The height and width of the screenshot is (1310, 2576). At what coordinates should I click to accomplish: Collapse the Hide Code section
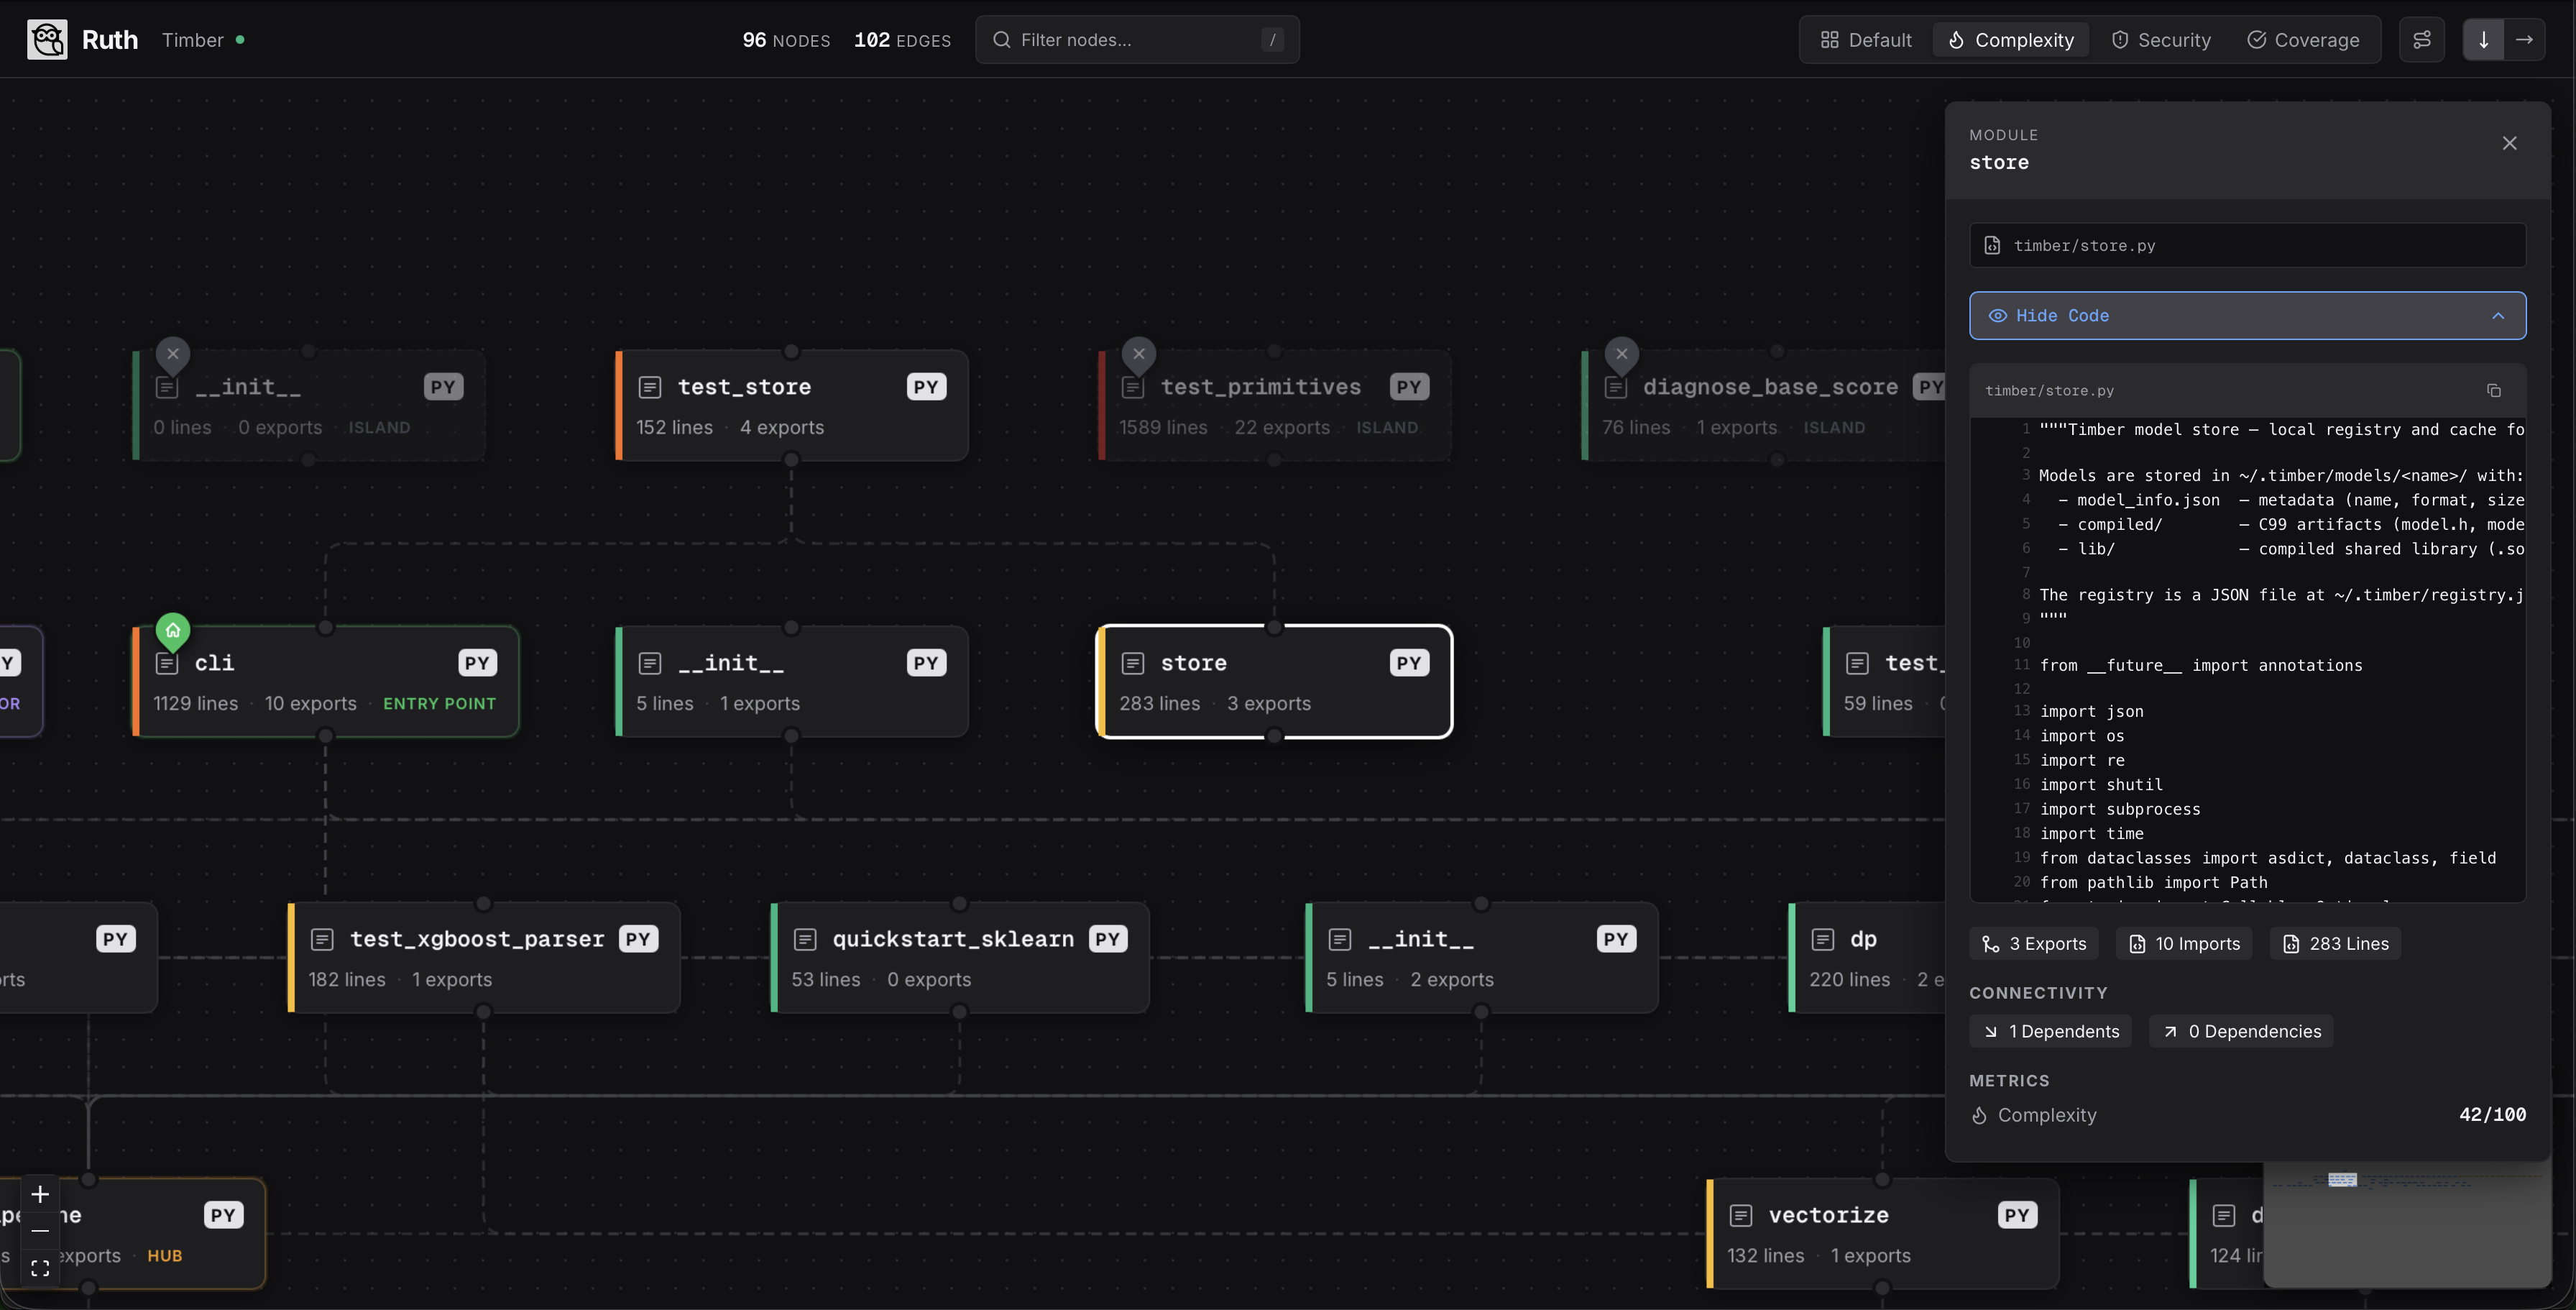(2247, 316)
